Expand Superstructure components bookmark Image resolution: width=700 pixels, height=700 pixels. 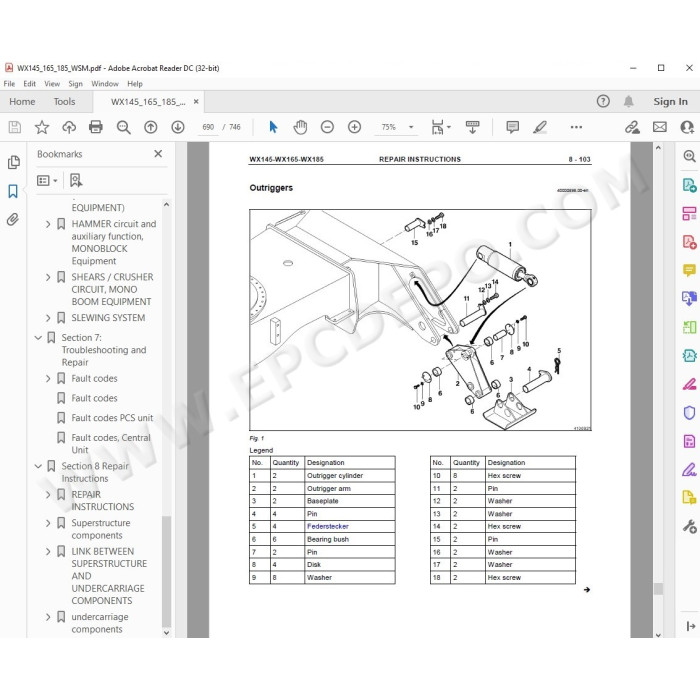(x=48, y=523)
